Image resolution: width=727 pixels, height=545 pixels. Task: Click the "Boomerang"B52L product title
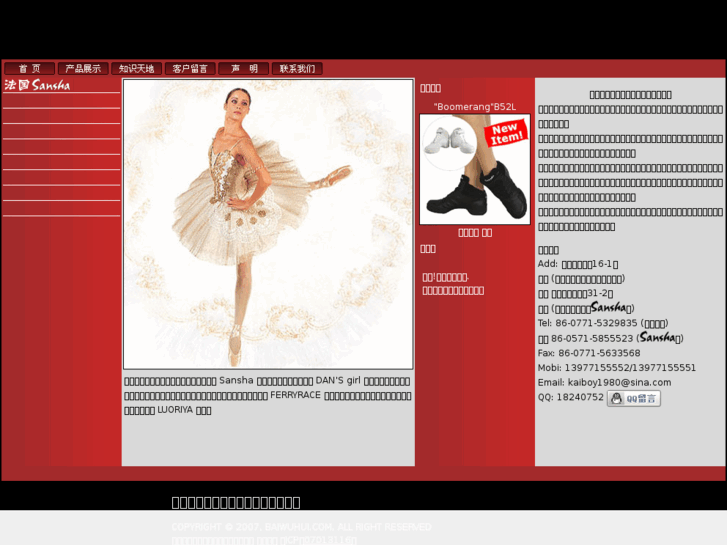[x=475, y=107]
